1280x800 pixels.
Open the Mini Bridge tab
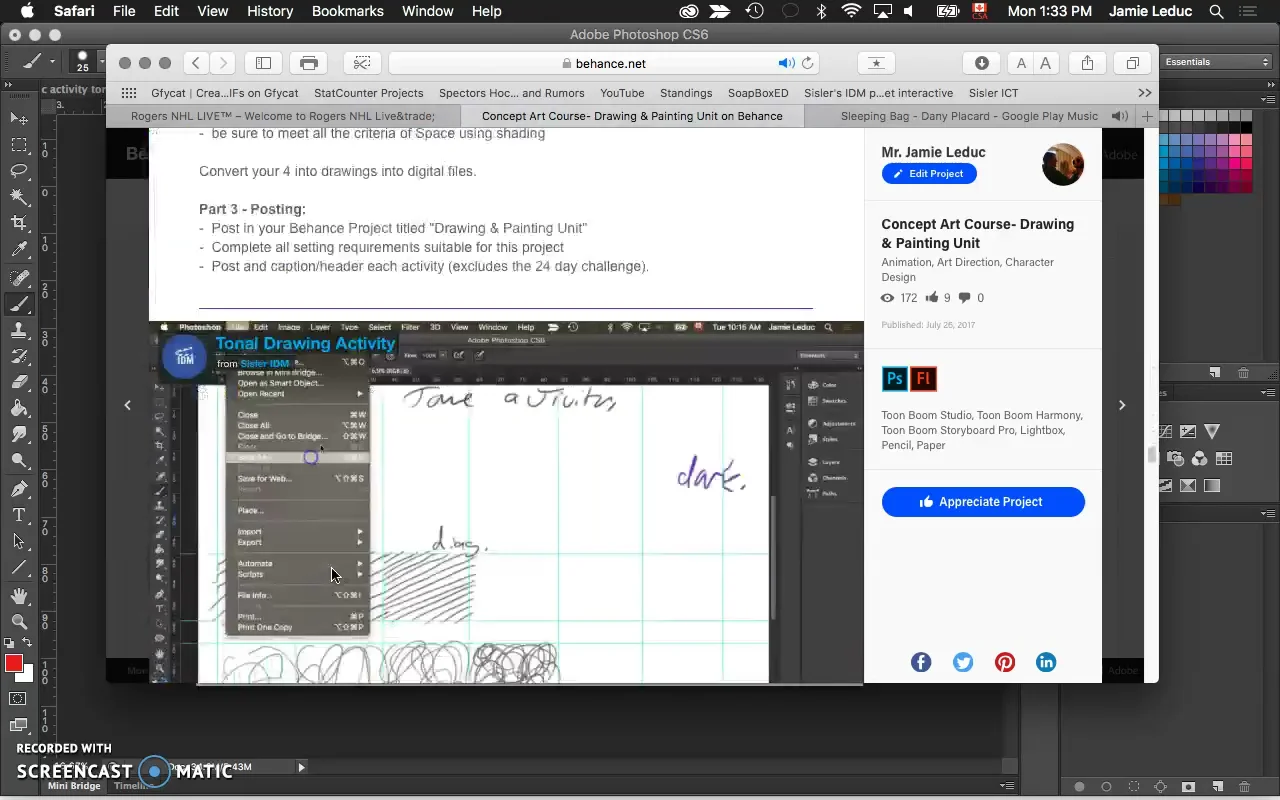tap(74, 786)
